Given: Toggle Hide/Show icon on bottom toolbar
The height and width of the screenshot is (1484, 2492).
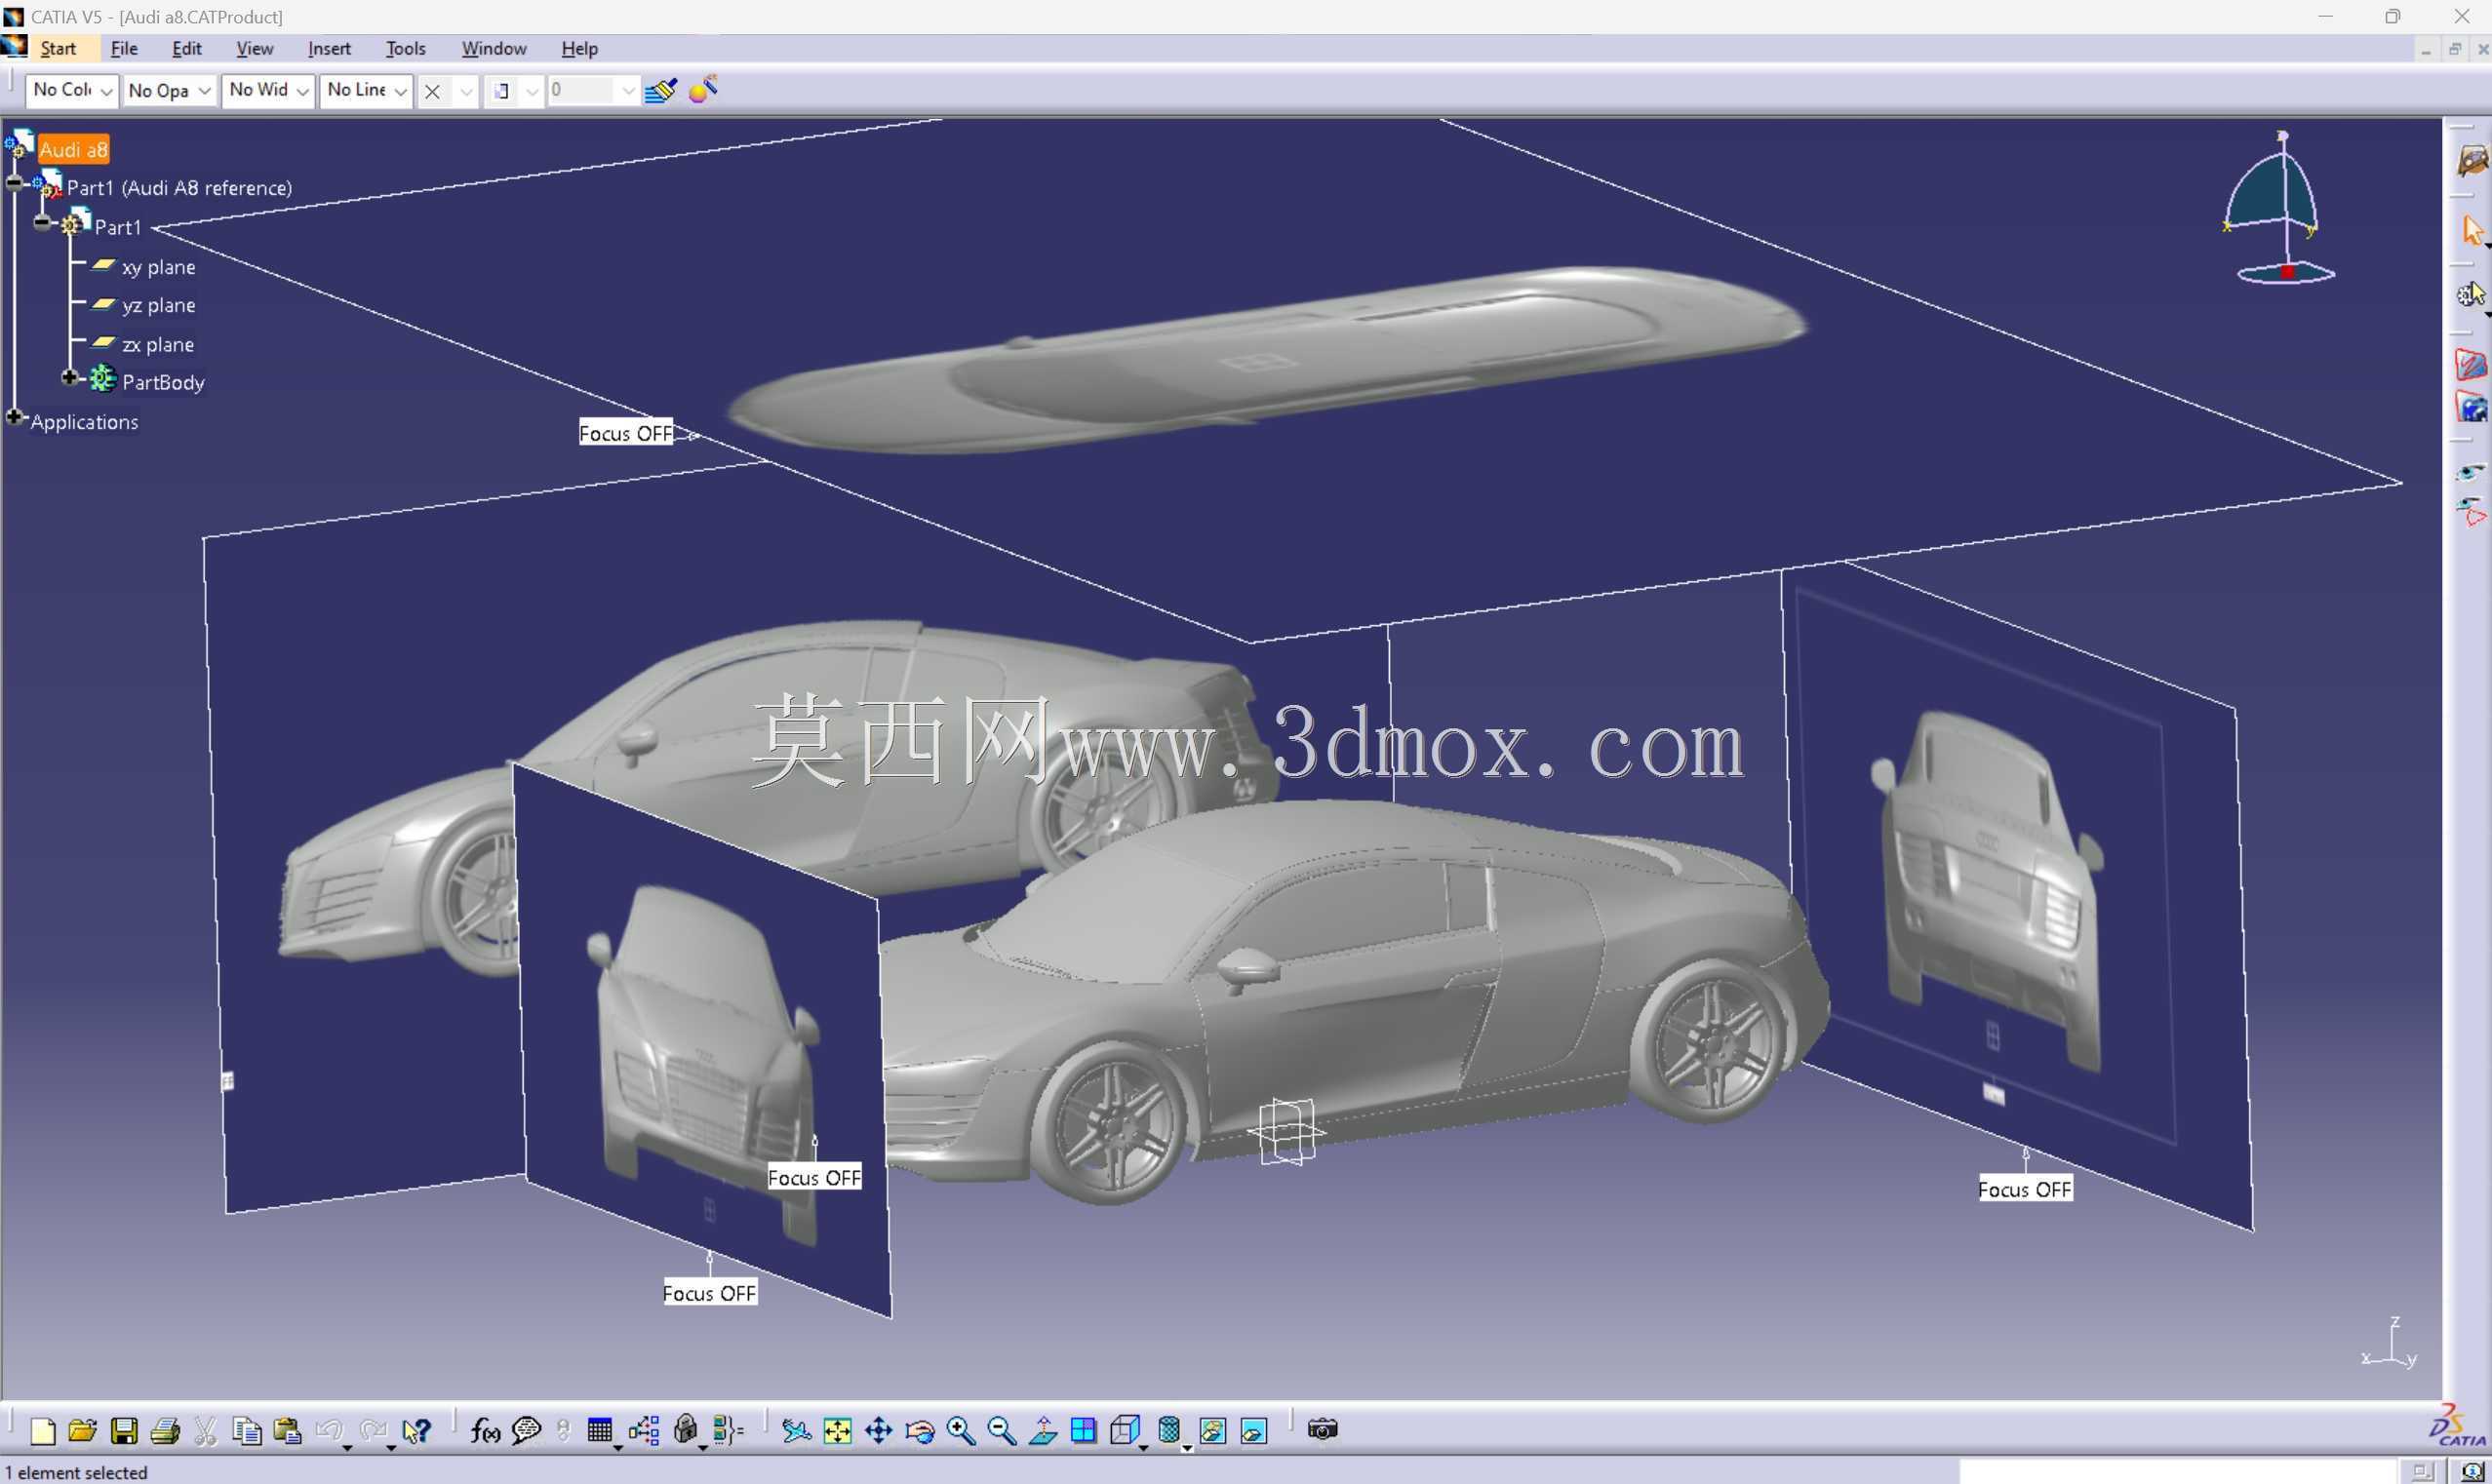Looking at the screenshot, I should pos(1213,1431).
